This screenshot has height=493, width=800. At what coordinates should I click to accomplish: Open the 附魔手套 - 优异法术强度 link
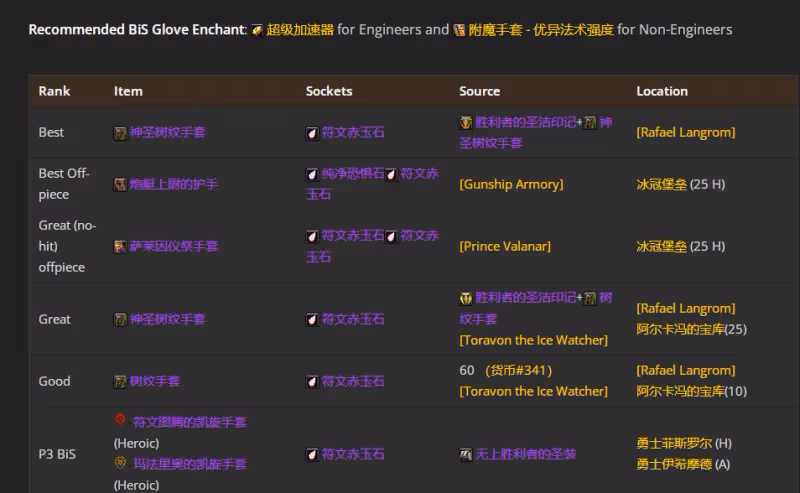pos(541,30)
